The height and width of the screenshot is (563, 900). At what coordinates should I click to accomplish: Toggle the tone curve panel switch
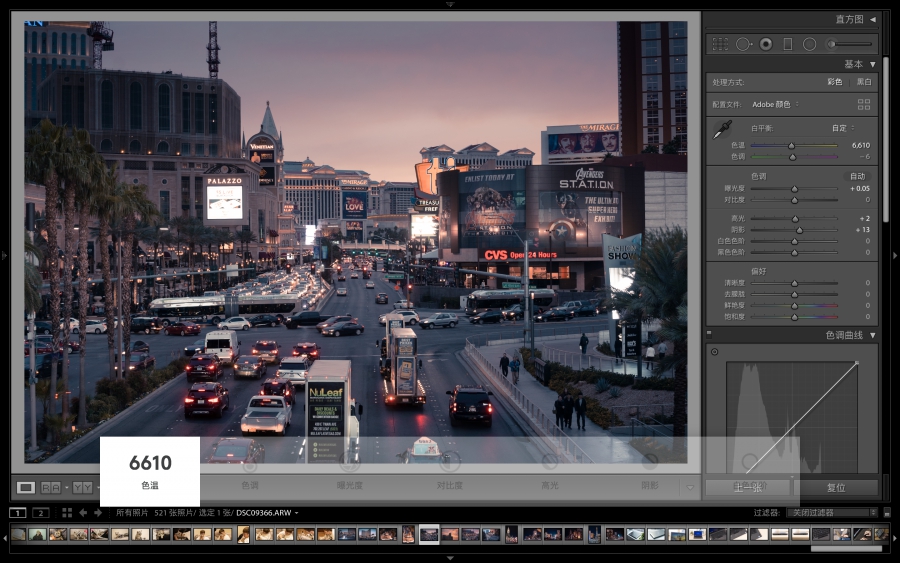[x=709, y=333]
